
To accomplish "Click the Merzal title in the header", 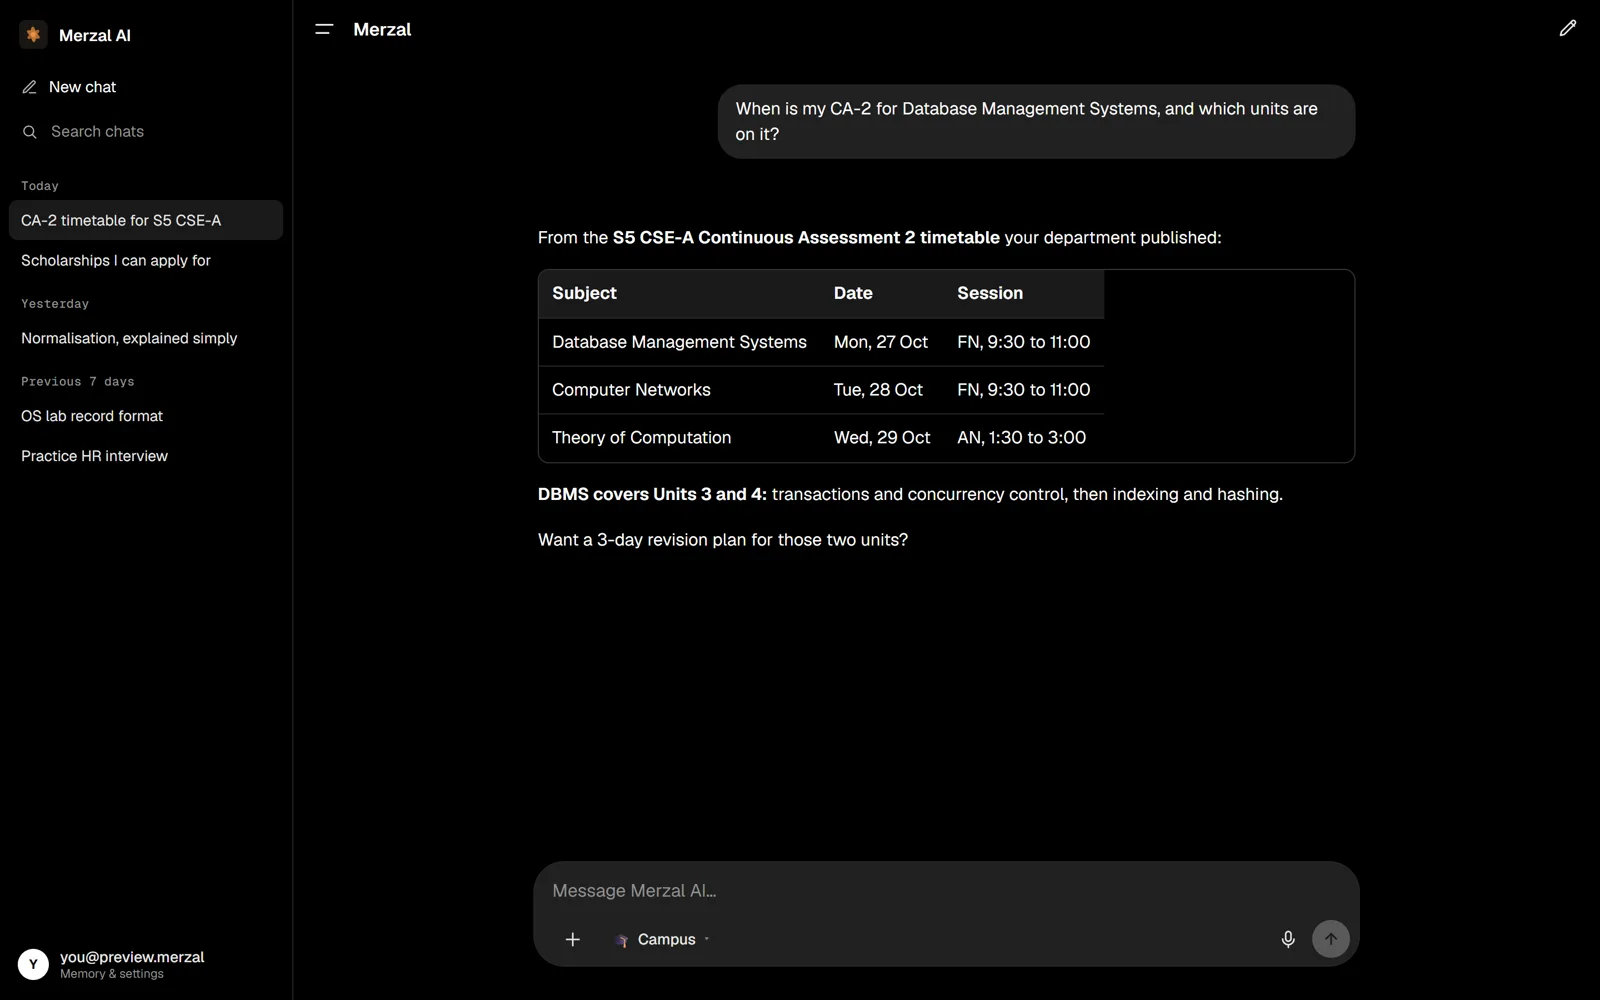I will click(x=382, y=30).
